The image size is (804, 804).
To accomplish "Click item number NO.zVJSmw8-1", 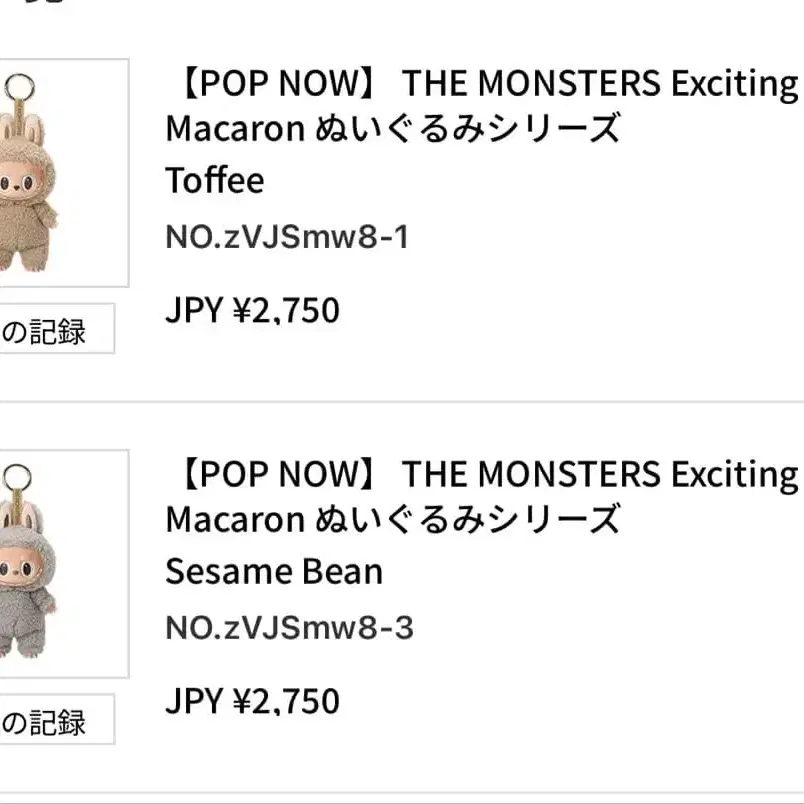I will click(287, 238).
